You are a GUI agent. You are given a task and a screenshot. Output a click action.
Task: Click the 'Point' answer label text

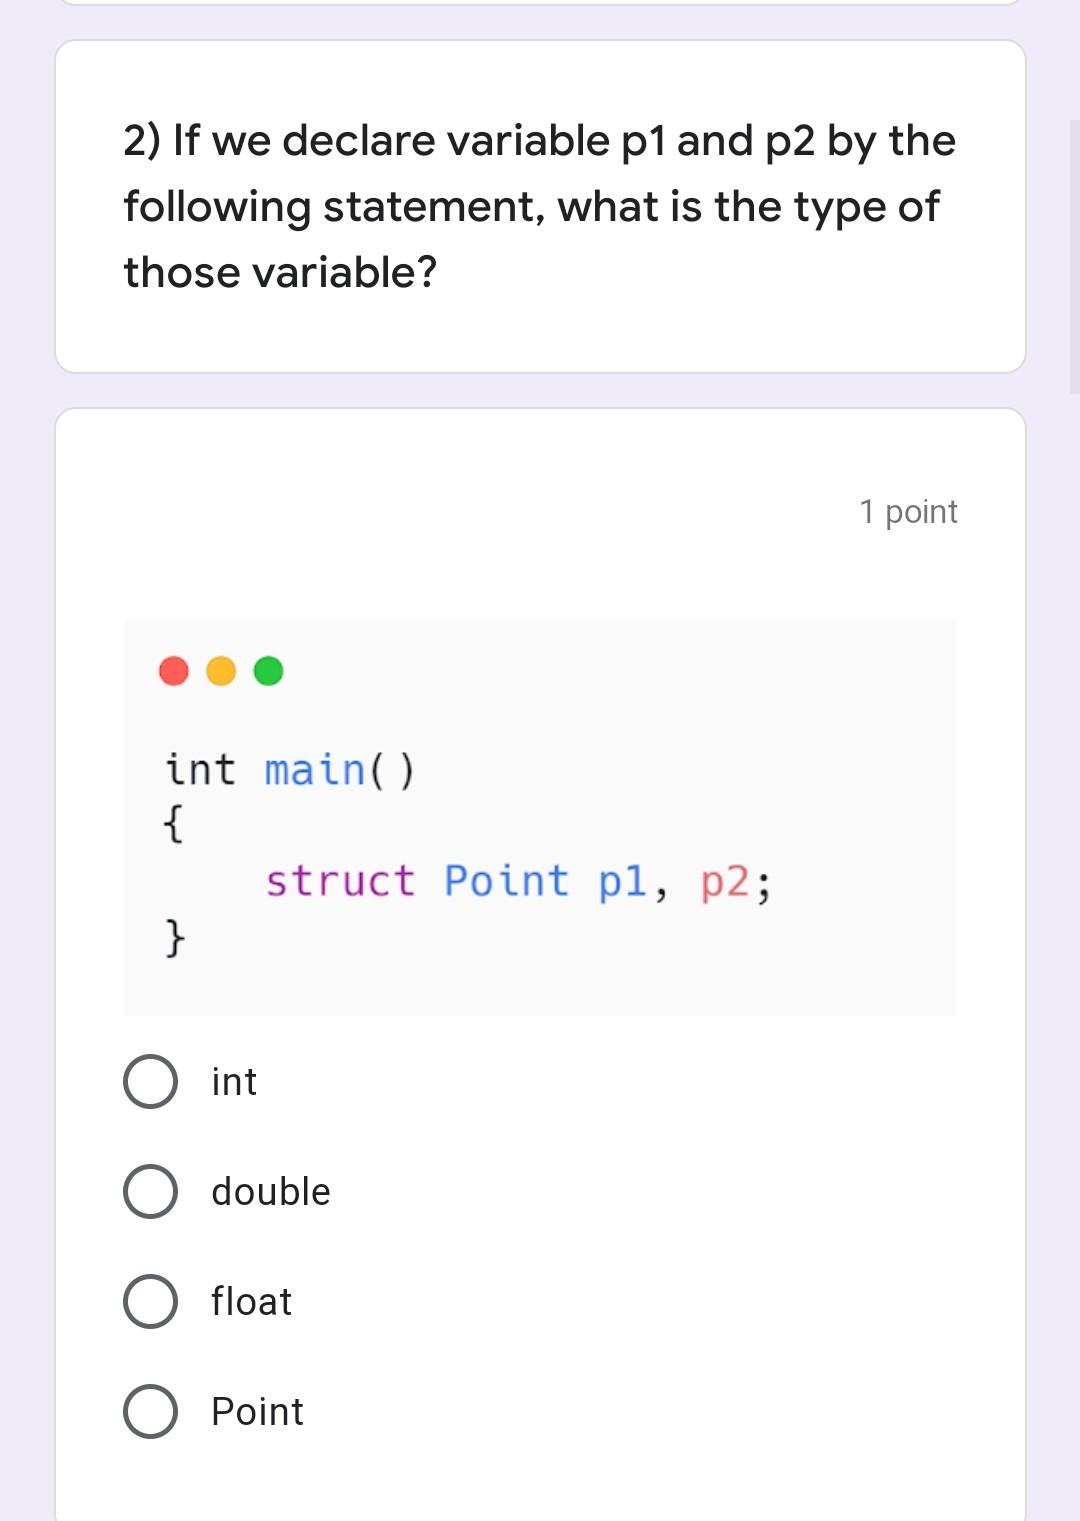[256, 1412]
